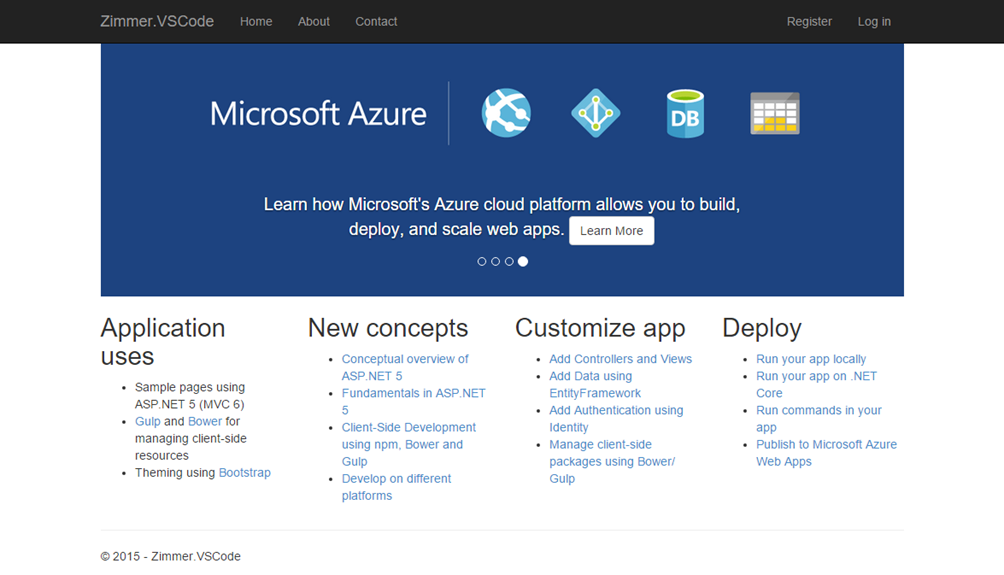1004x575 pixels.
Task: Open Run your app on .NET Core
Action: tap(816, 385)
